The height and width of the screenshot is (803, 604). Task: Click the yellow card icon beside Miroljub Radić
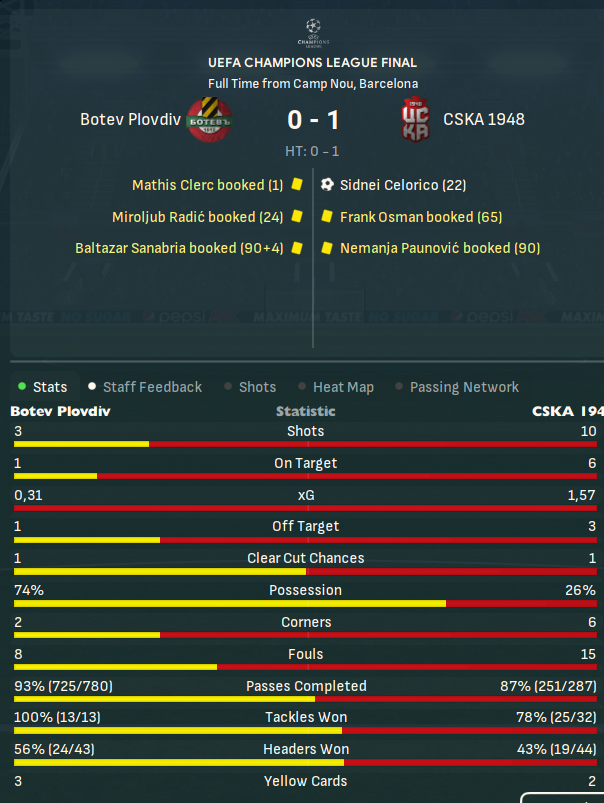297,216
